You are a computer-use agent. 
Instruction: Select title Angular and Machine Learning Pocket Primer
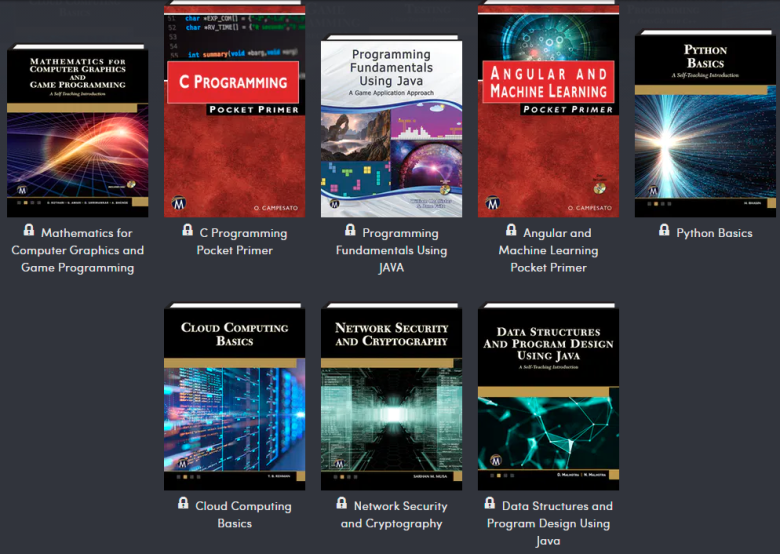[549, 250]
